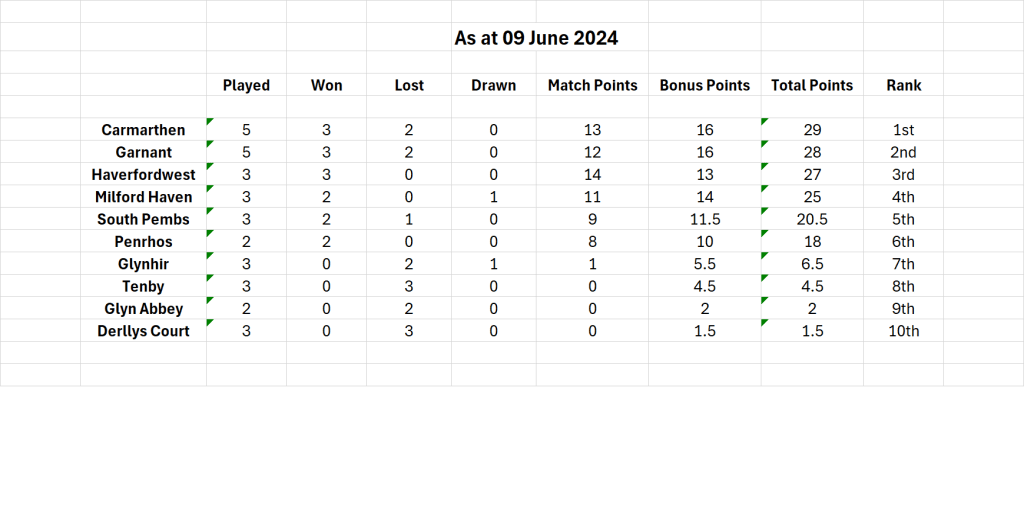The height and width of the screenshot is (508, 1024).
Task: Click the Total Points header cell
Action: (811, 85)
